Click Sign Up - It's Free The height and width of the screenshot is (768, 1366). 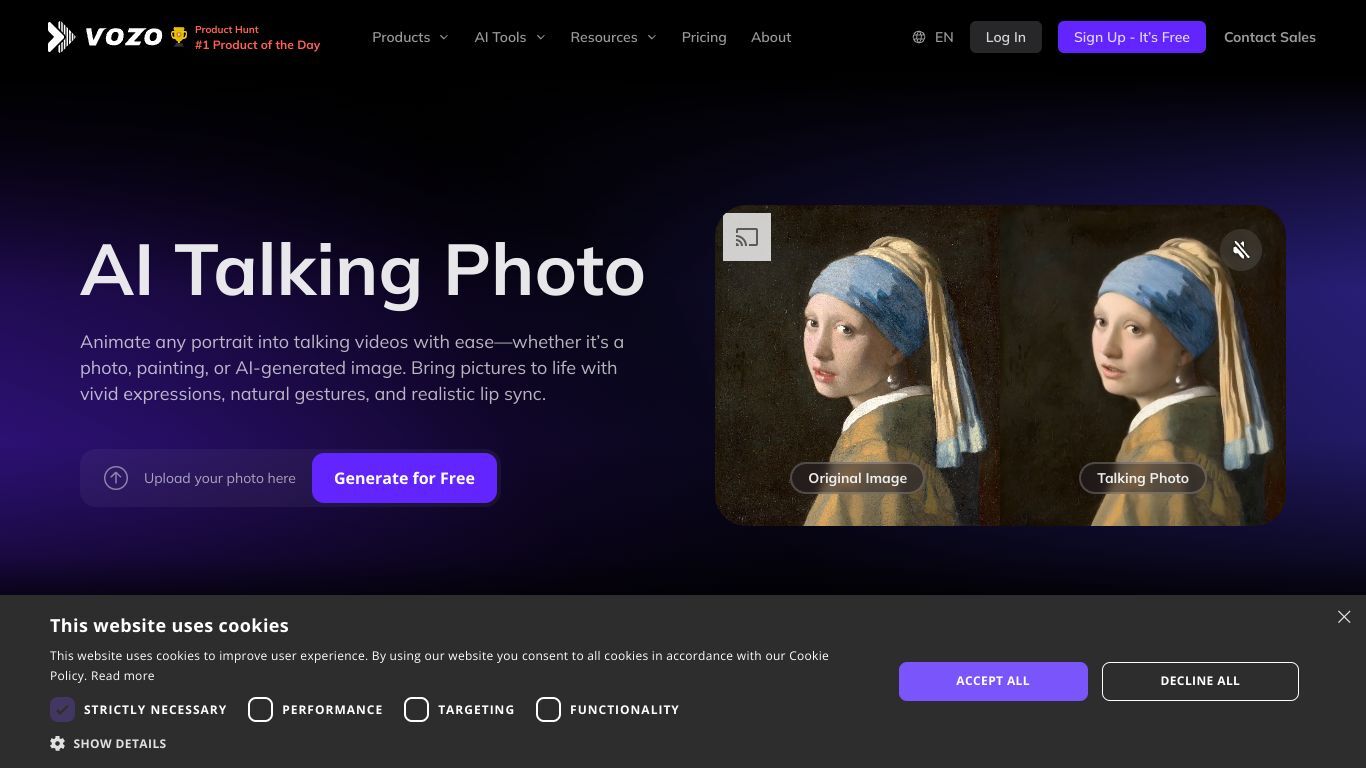click(1132, 37)
